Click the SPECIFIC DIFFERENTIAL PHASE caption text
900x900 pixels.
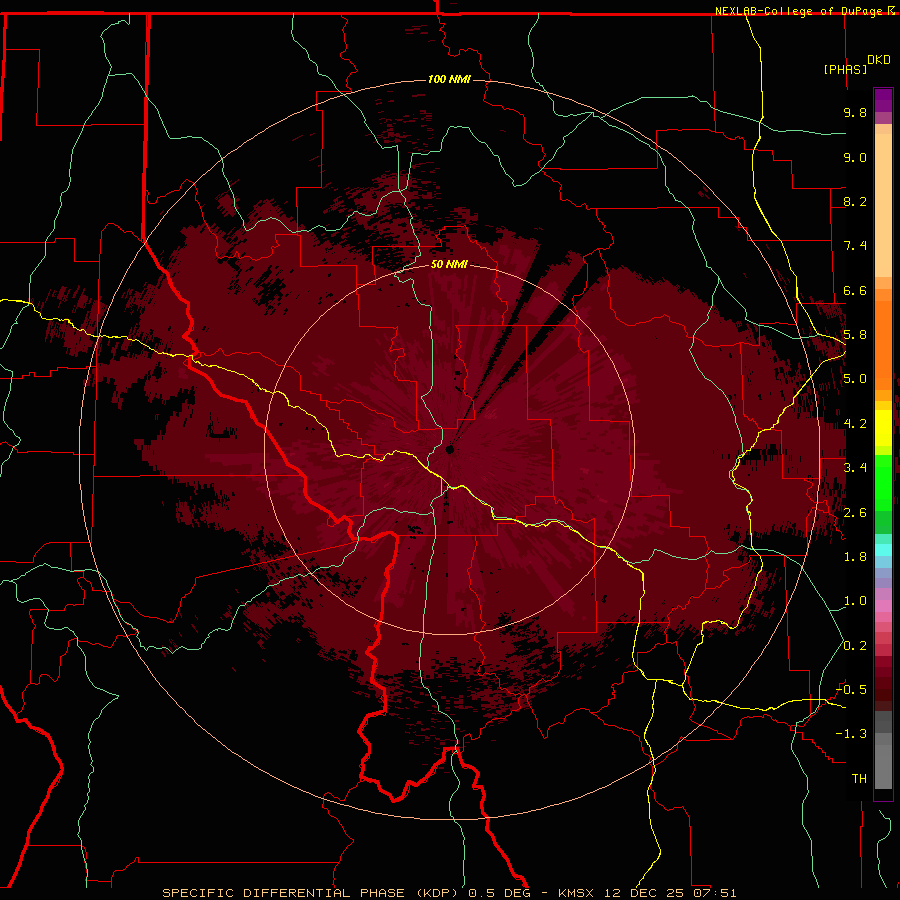click(283, 893)
